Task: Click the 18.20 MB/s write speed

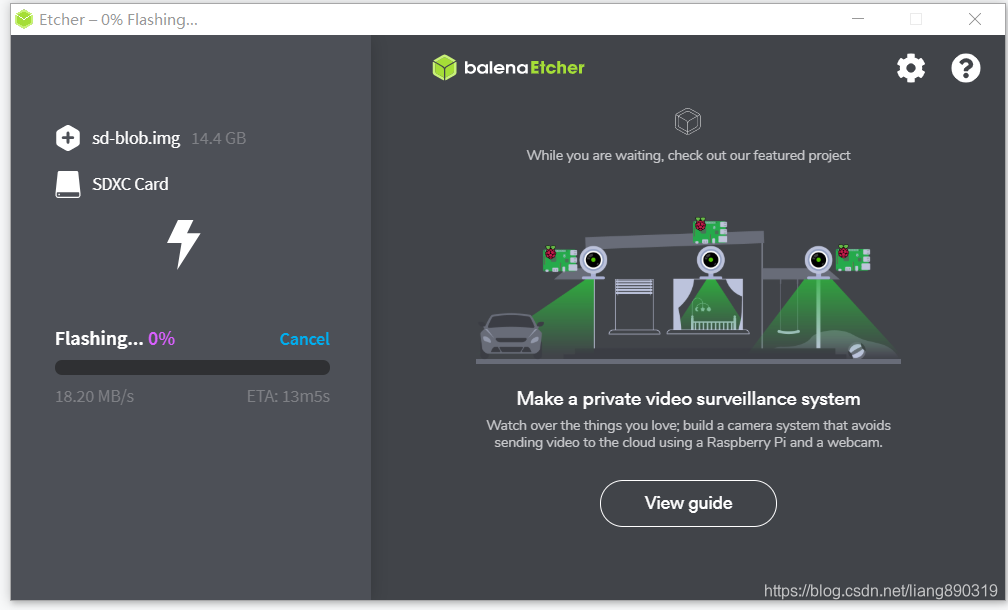Action: [x=94, y=396]
